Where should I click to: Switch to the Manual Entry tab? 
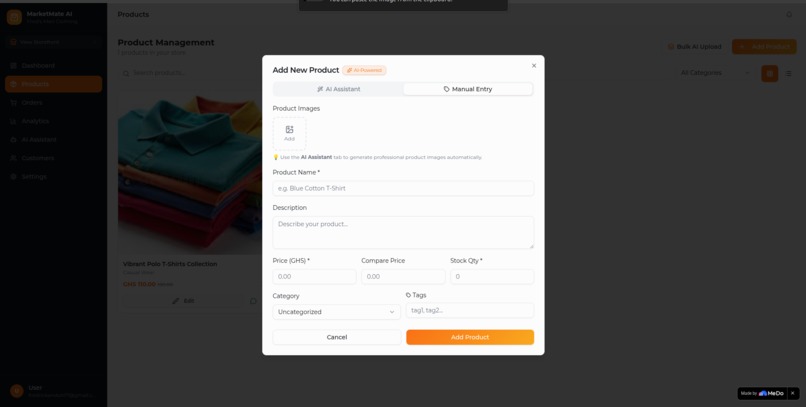[x=468, y=89]
